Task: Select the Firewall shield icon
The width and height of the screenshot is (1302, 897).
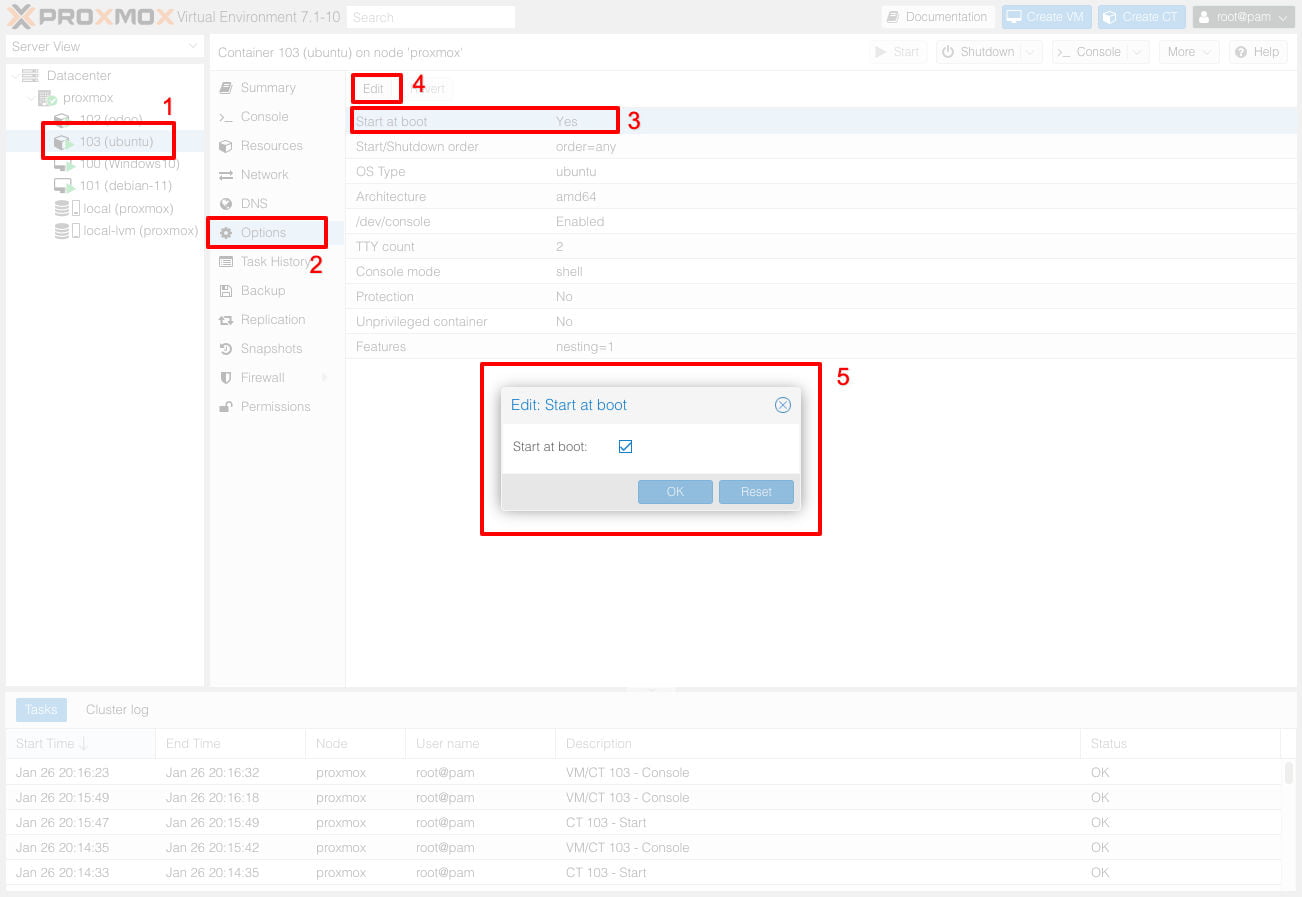Action: coord(226,378)
